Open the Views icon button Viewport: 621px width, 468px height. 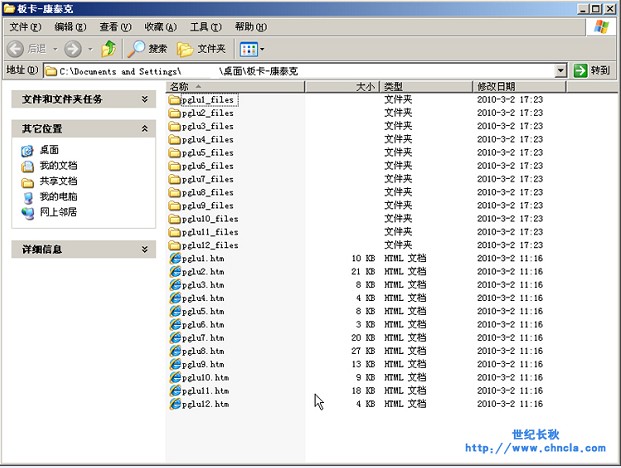pyautogui.click(x=249, y=49)
